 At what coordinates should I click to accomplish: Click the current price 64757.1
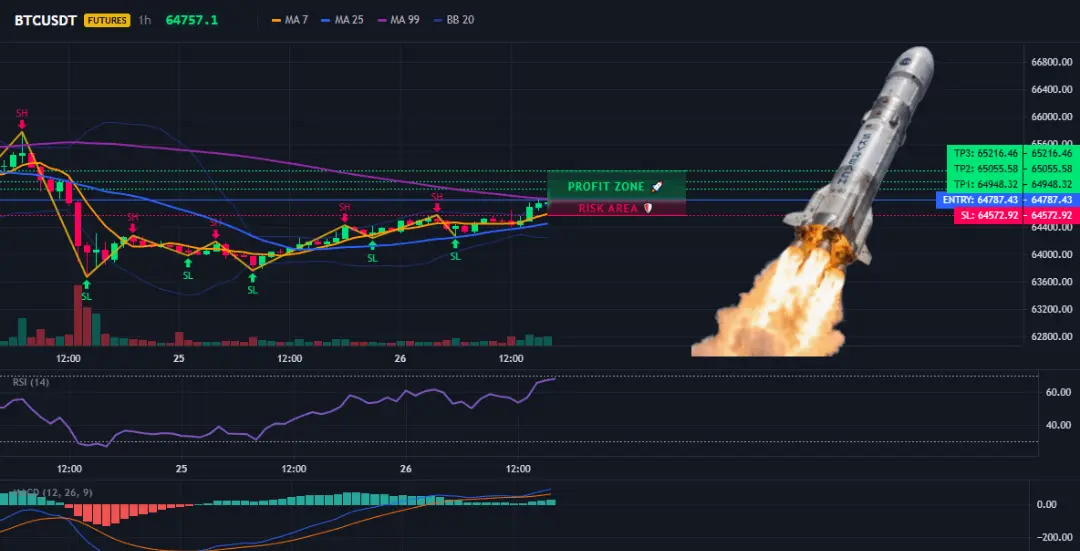click(191, 20)
